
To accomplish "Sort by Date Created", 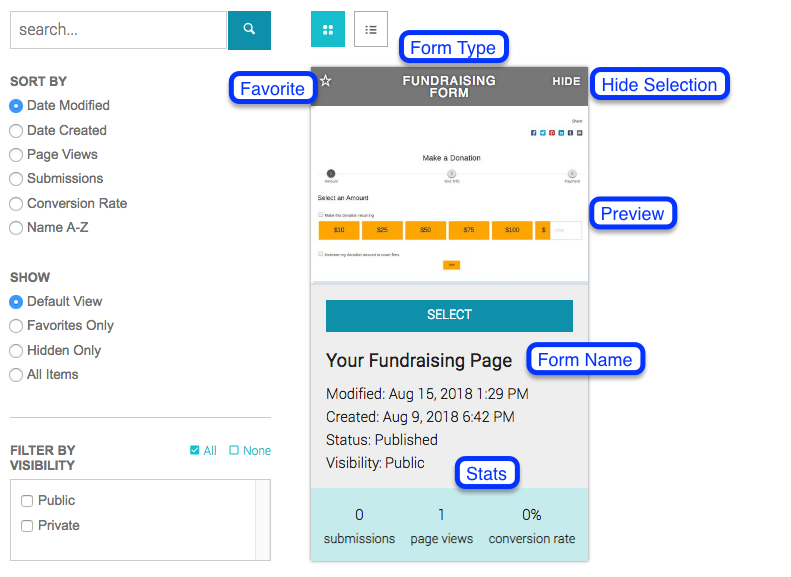I will tap(16, 130).
